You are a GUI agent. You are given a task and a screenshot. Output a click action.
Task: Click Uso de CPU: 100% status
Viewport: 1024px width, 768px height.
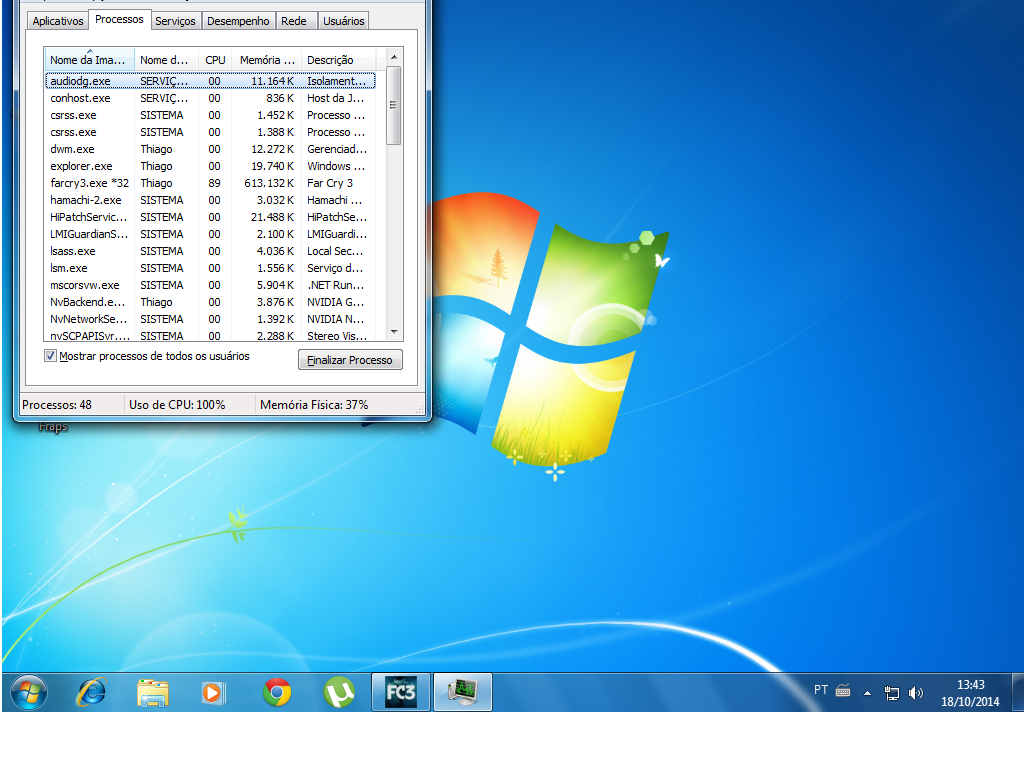[177, 405]
